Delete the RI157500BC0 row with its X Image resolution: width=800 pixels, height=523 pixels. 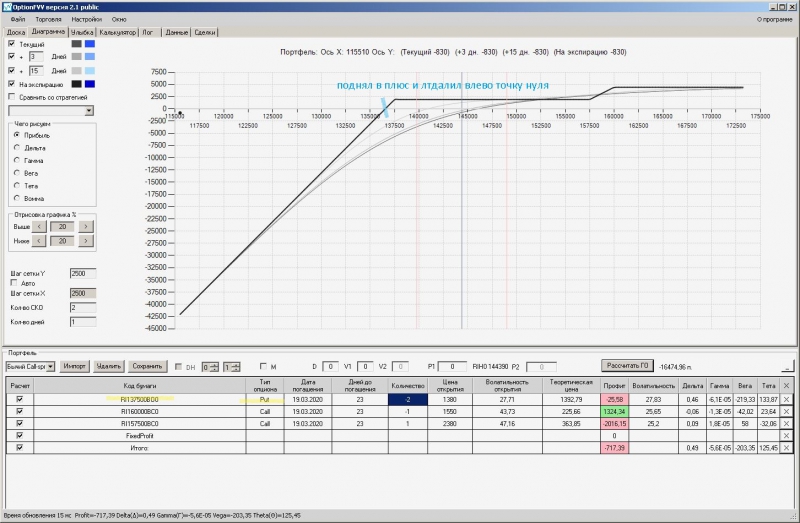click(786, 424)
